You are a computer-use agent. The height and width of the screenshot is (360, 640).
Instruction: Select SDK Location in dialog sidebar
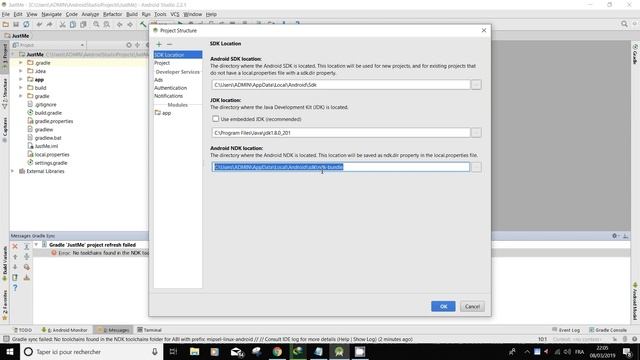tap(178, 55)
